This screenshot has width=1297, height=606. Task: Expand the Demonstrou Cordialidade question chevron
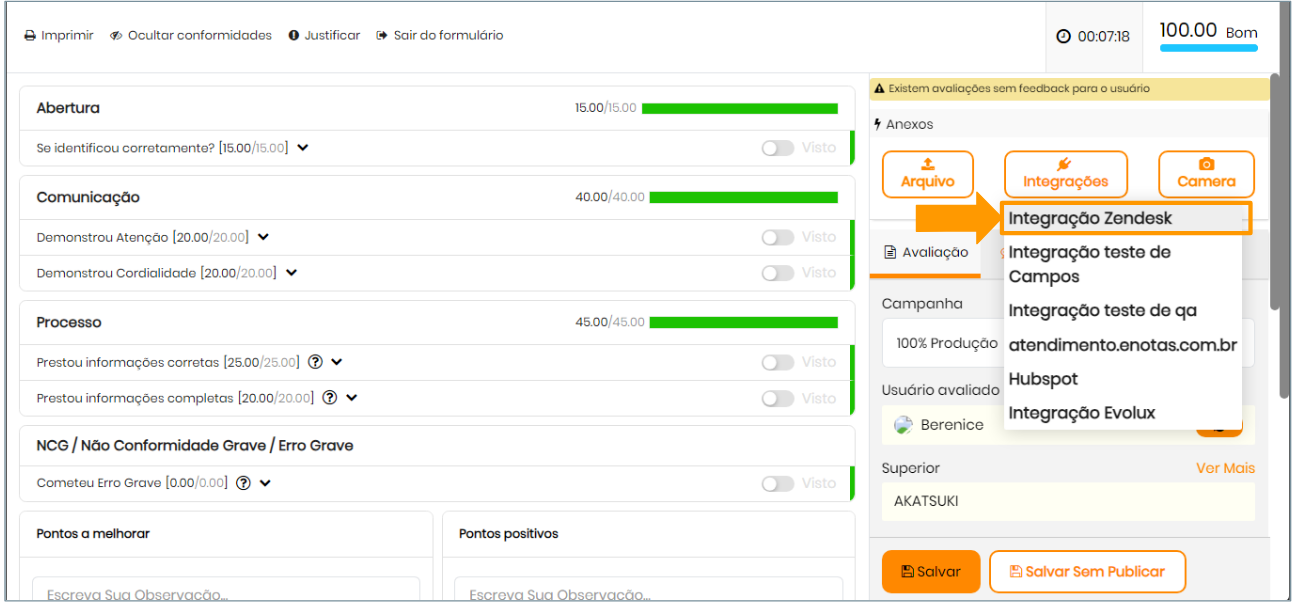pos(292,273)
